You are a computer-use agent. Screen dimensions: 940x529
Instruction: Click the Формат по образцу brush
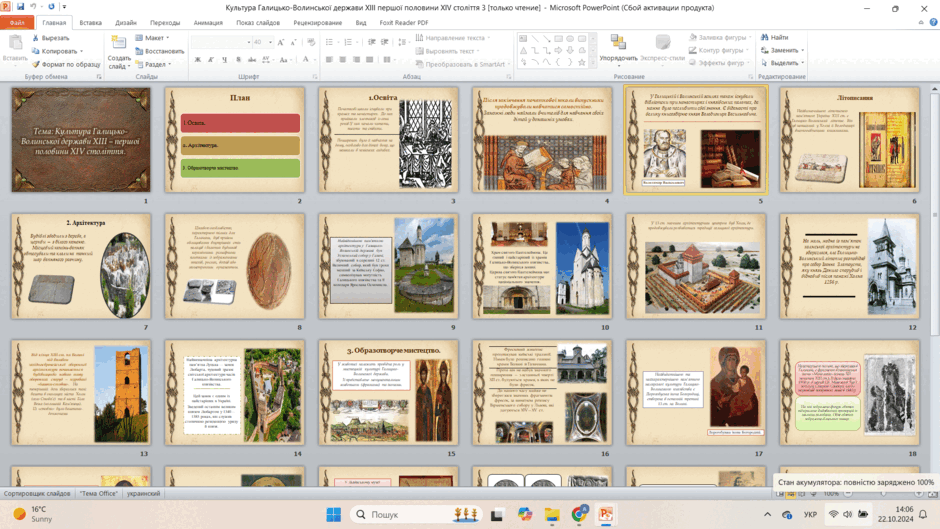[35, 64]
